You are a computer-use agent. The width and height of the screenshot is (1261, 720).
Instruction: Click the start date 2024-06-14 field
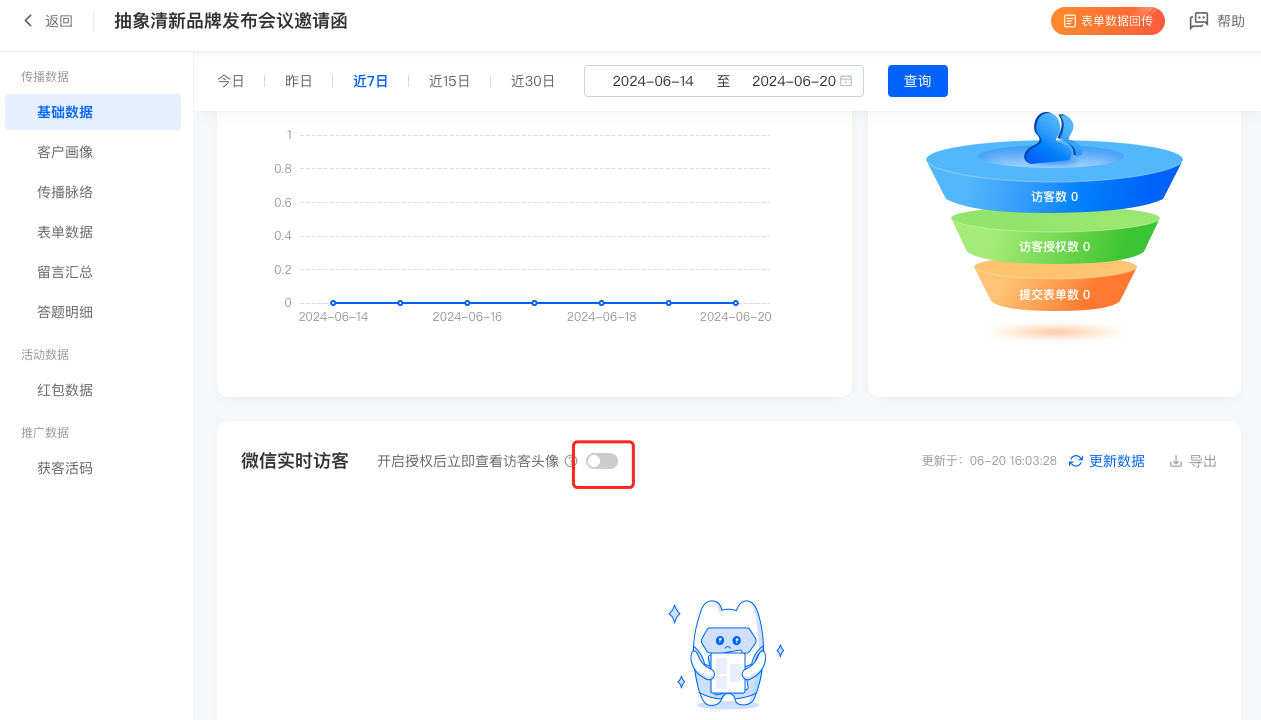[x=653, y=81]
